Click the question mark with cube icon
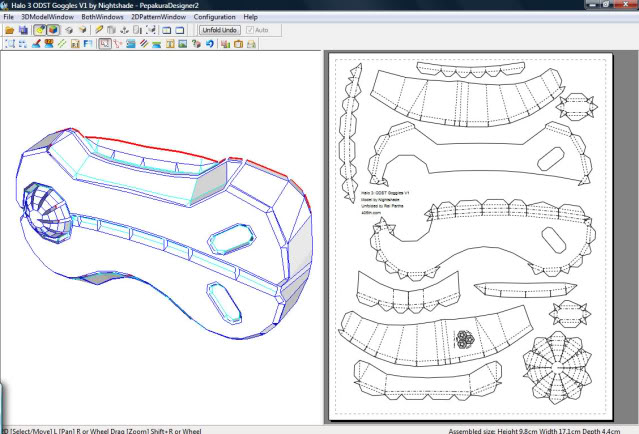Screen dimensions: 639x434 (196, 44)
